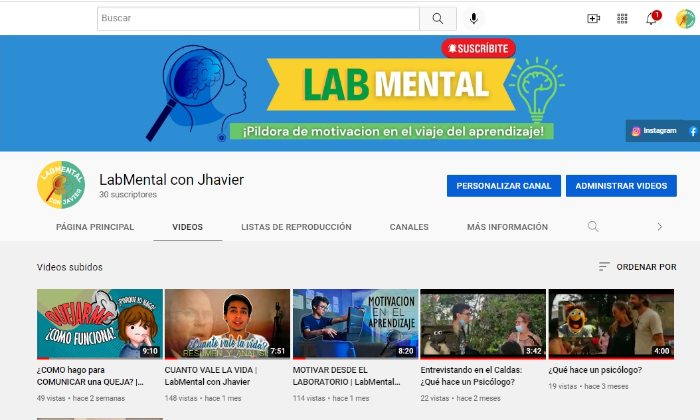Switch to the Página Principal tab
This screenshot has height=420, width=700.
95,227
